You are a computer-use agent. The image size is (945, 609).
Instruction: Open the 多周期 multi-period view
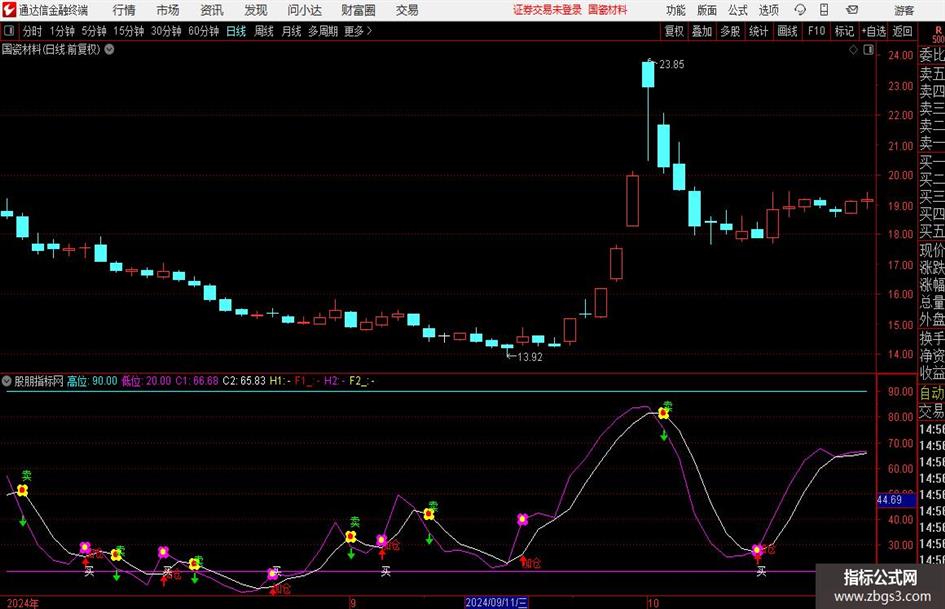pyautogui.click(x=323, y=31)
